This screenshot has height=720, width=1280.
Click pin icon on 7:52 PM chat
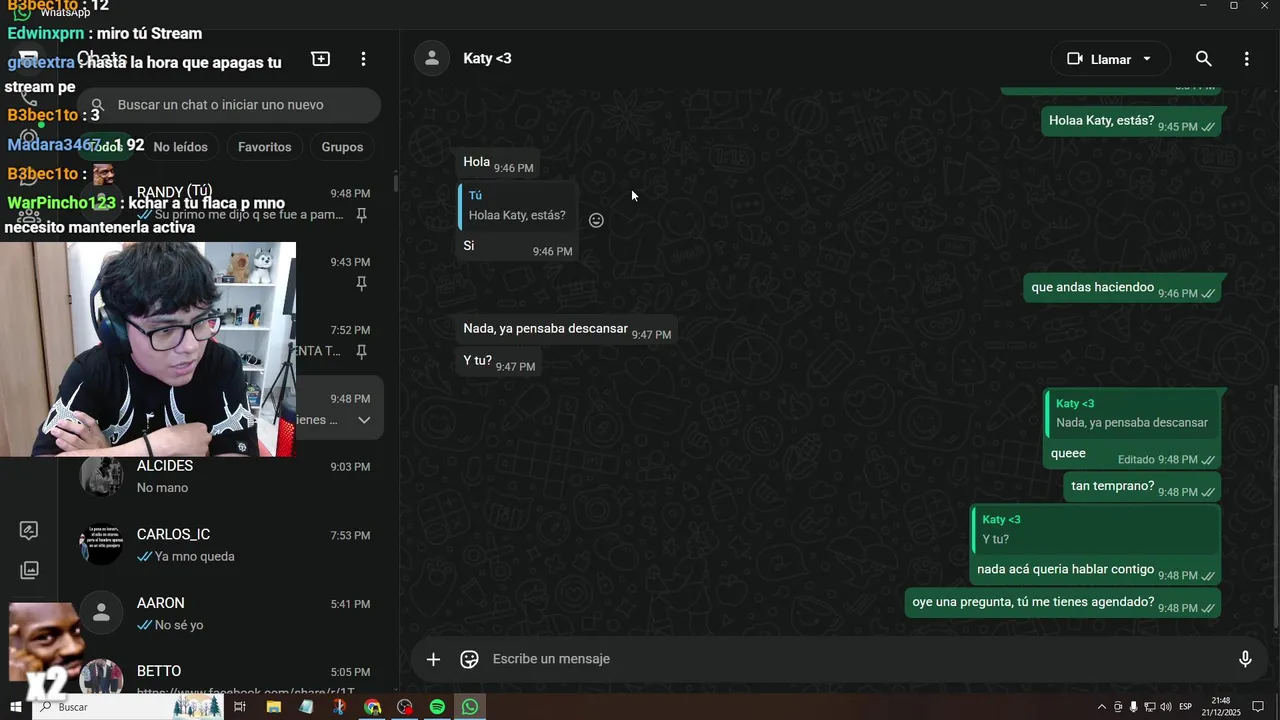click(x=362, y=351)
